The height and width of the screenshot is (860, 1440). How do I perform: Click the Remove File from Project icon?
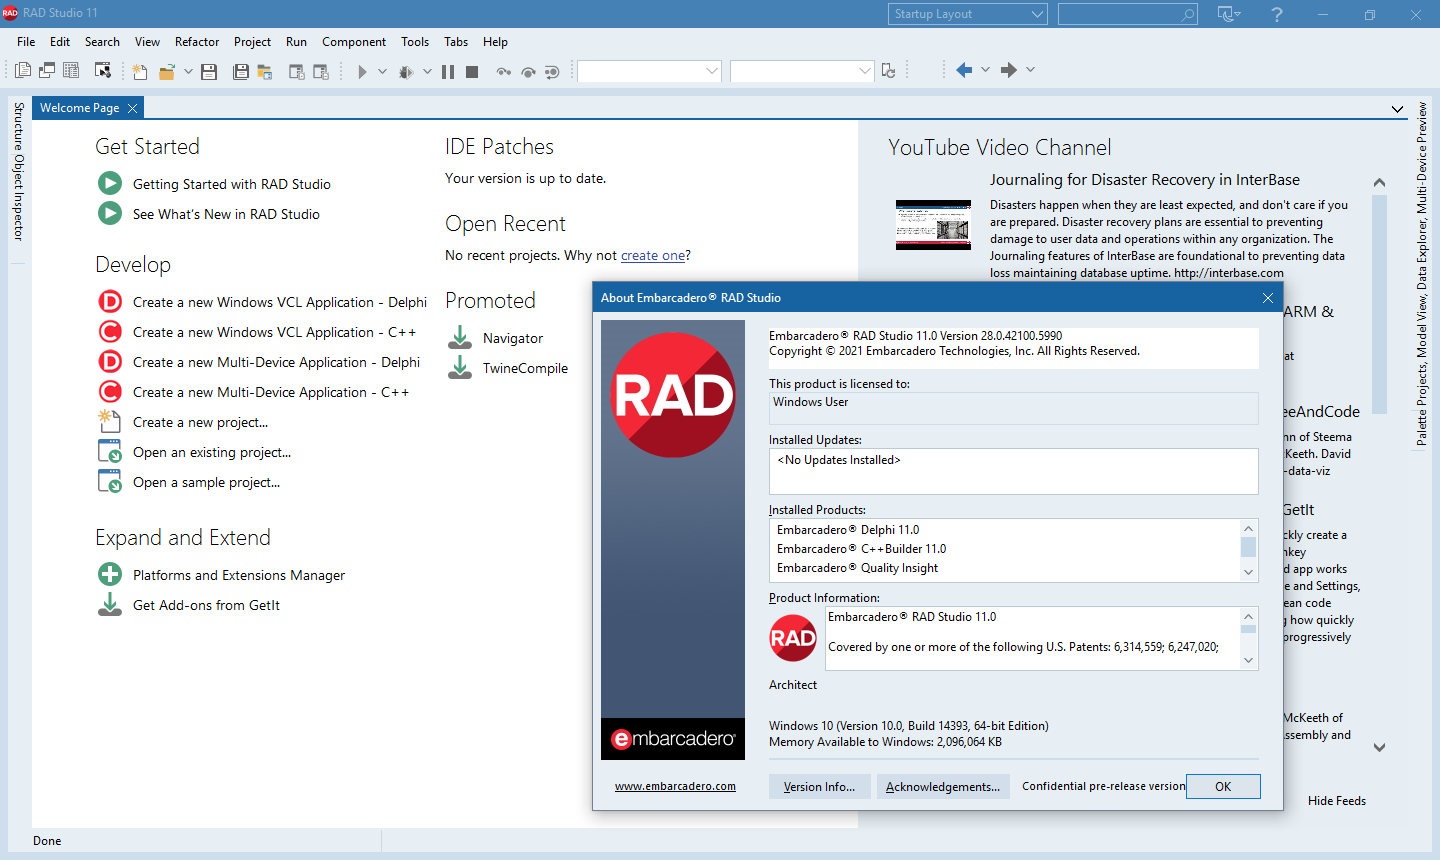point(321,71)
